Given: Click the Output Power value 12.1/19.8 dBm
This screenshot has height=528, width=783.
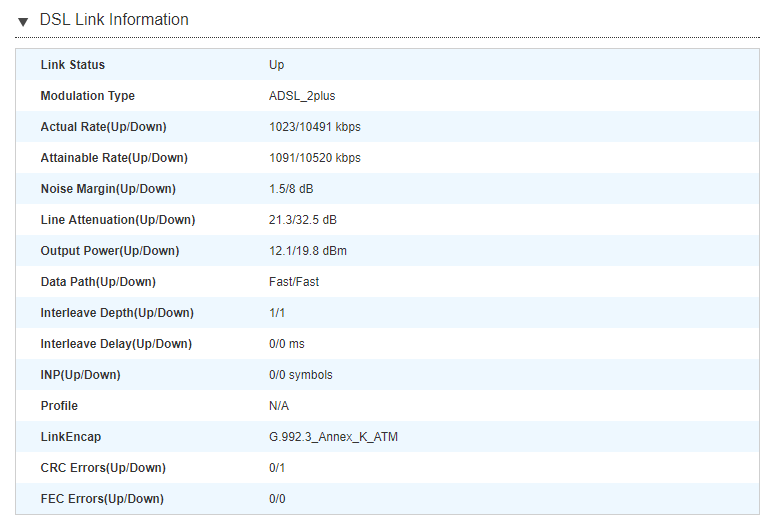Looking at the screenshot, I should click(x=308, y=251).
